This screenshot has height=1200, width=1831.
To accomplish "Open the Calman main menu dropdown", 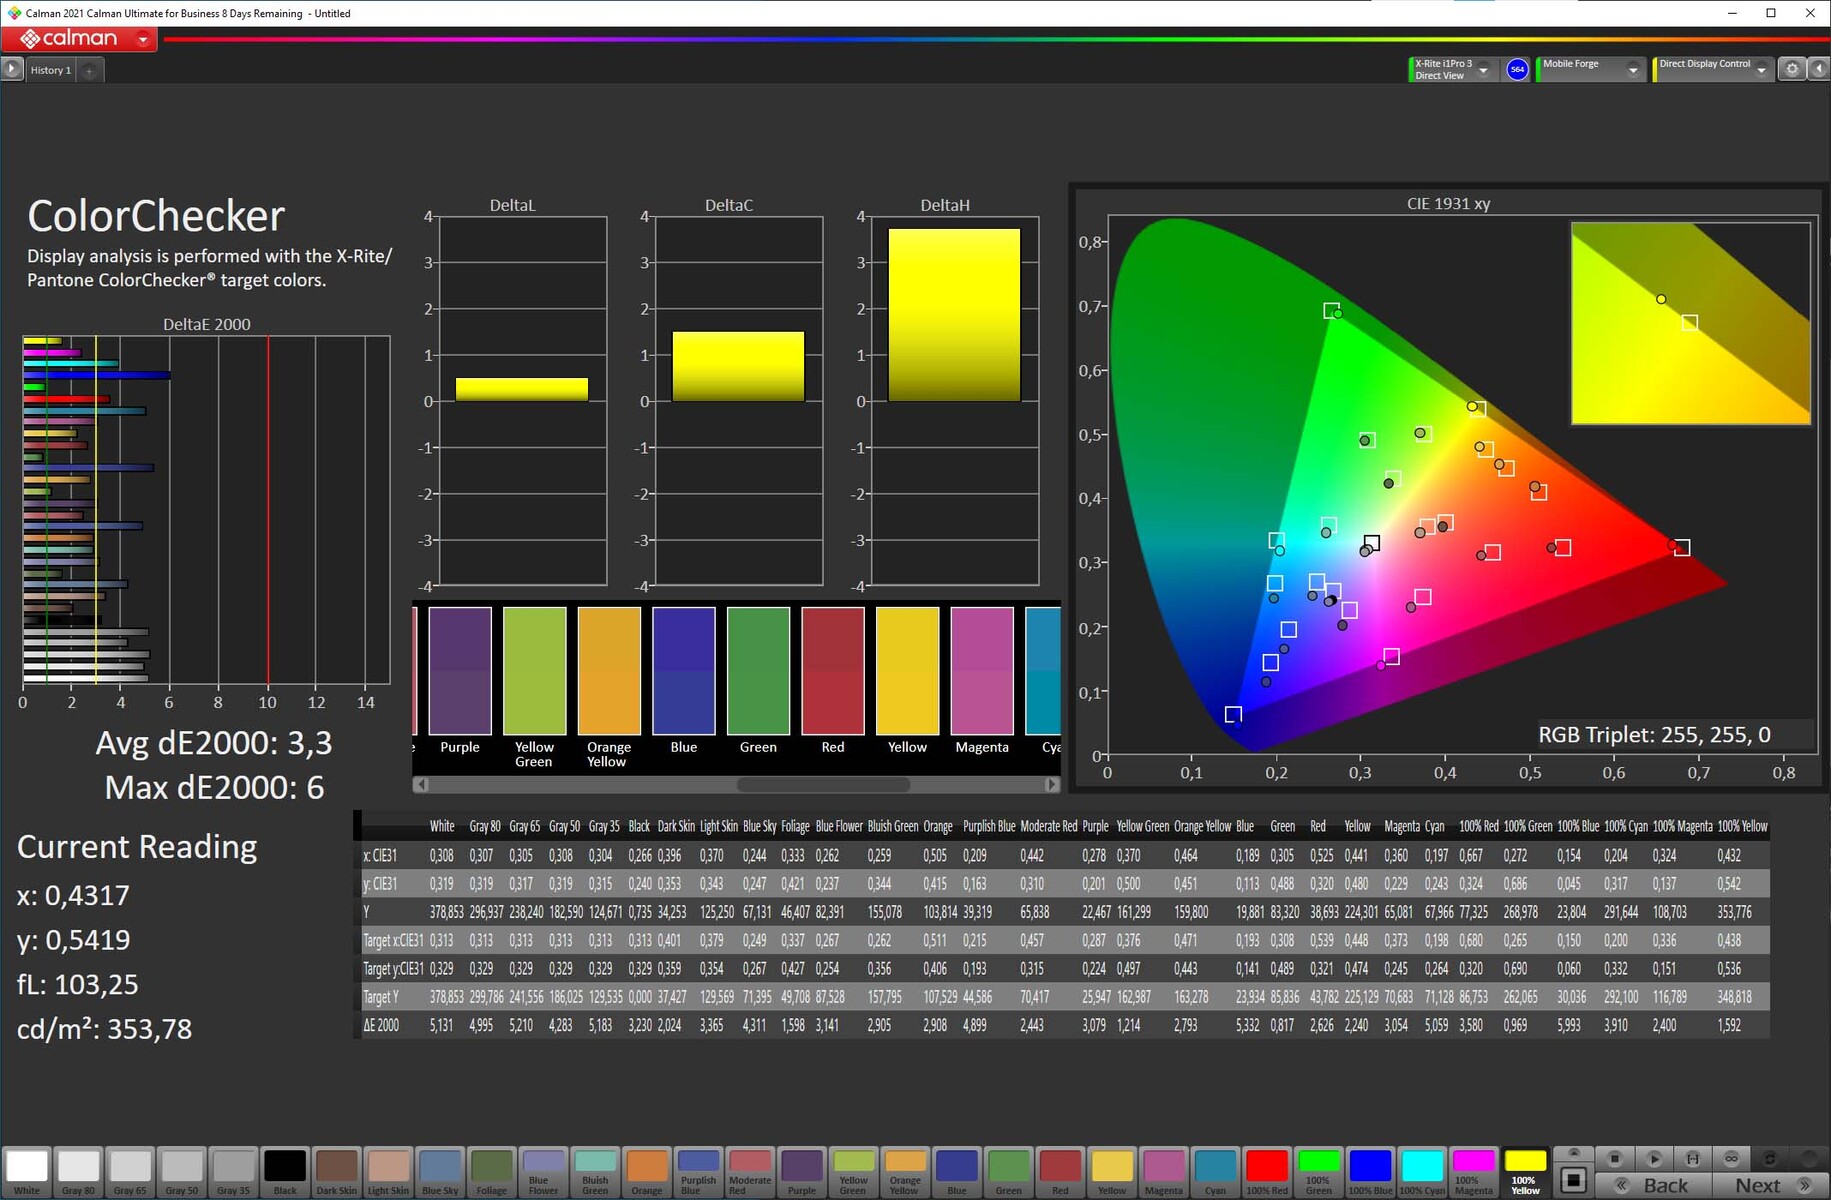I will click(143, 40).
